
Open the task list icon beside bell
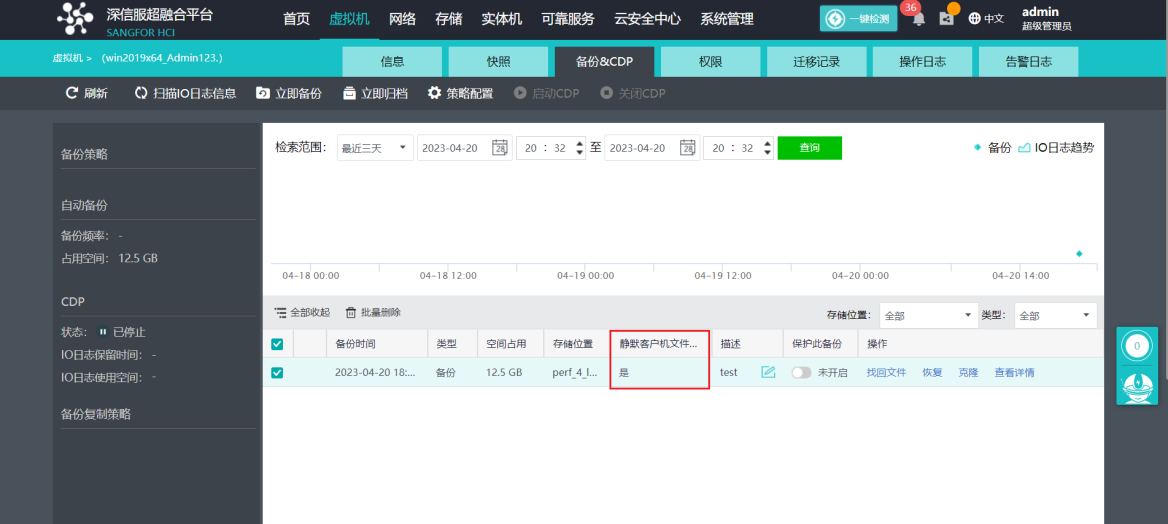pyautogui.click(x=946, y=19)
